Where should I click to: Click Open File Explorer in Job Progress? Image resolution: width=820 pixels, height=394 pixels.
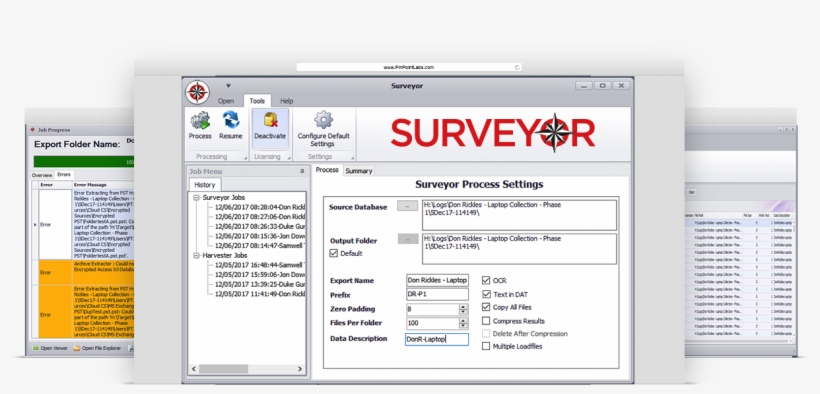coord(97,348)
